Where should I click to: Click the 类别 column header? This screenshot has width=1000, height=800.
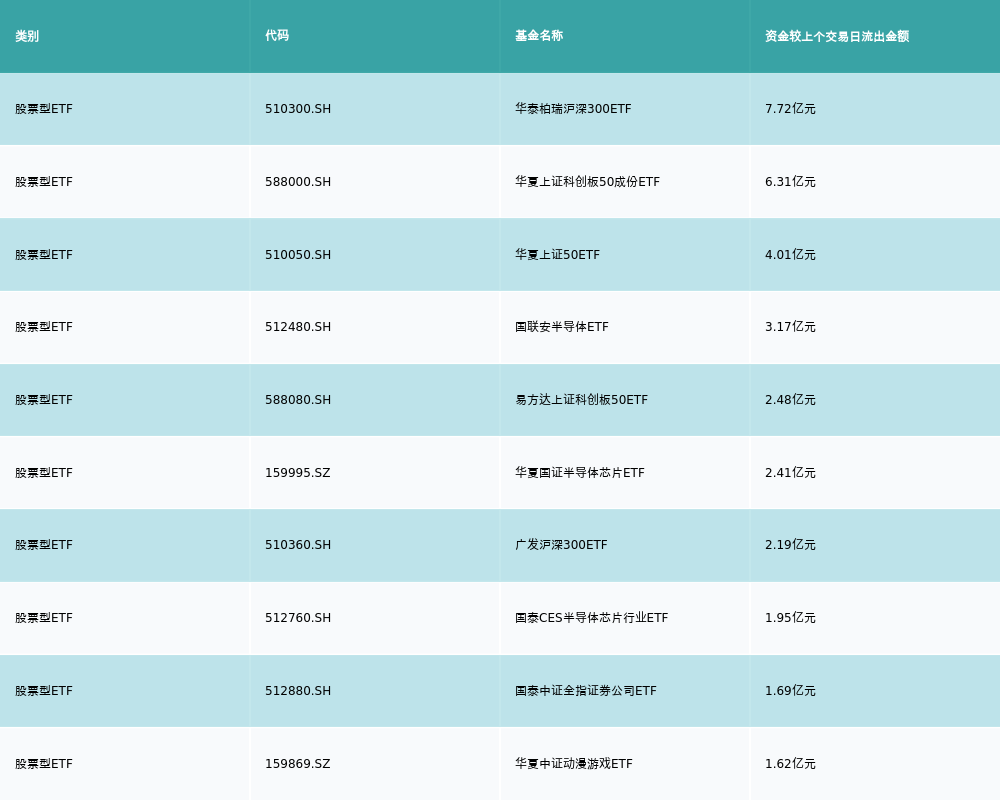click(27, 36)
